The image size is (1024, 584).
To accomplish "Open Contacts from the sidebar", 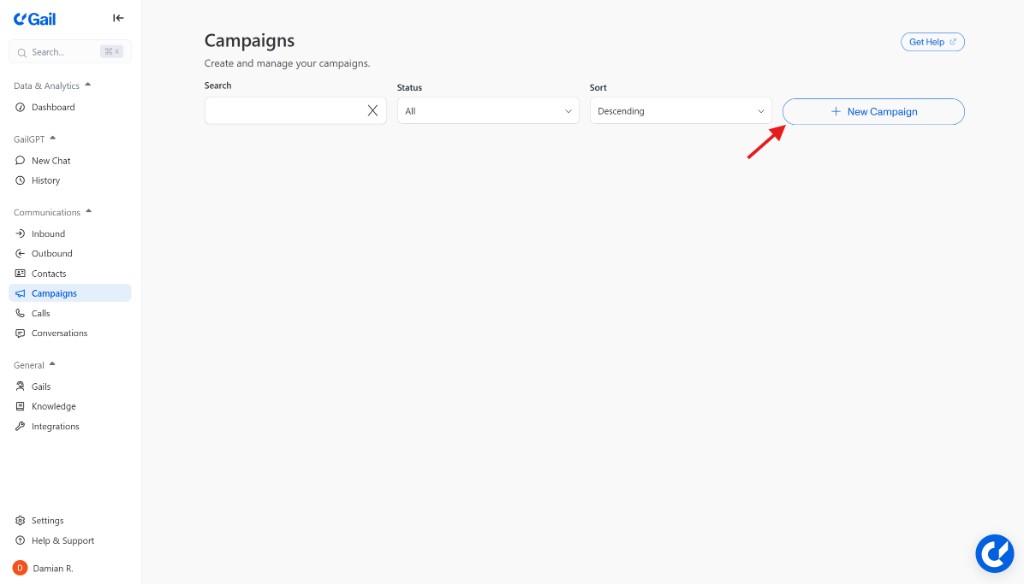I will click(48, 273).
